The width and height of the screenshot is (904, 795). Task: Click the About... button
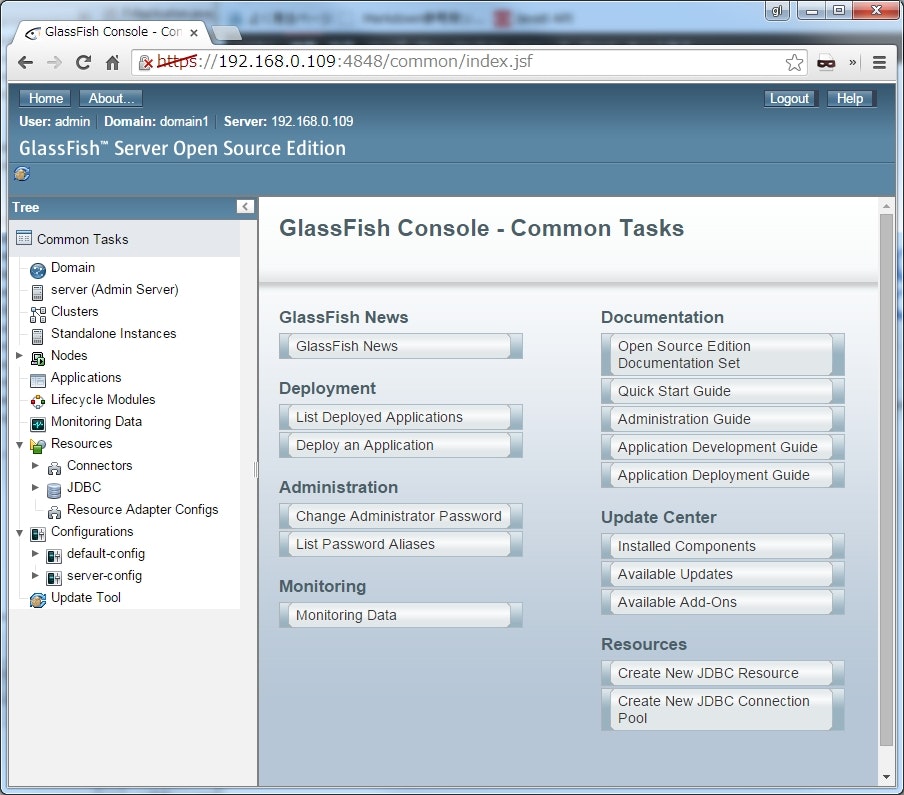tap(111, 98)
